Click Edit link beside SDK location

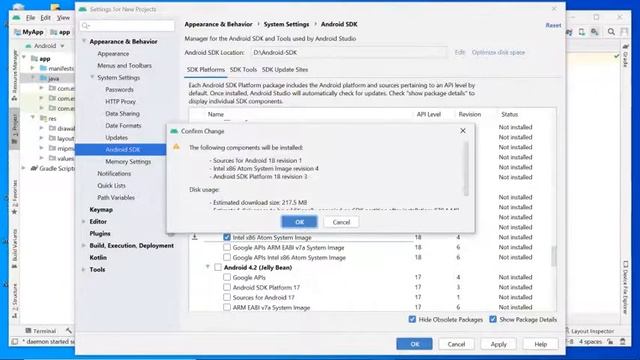(460, 52)
